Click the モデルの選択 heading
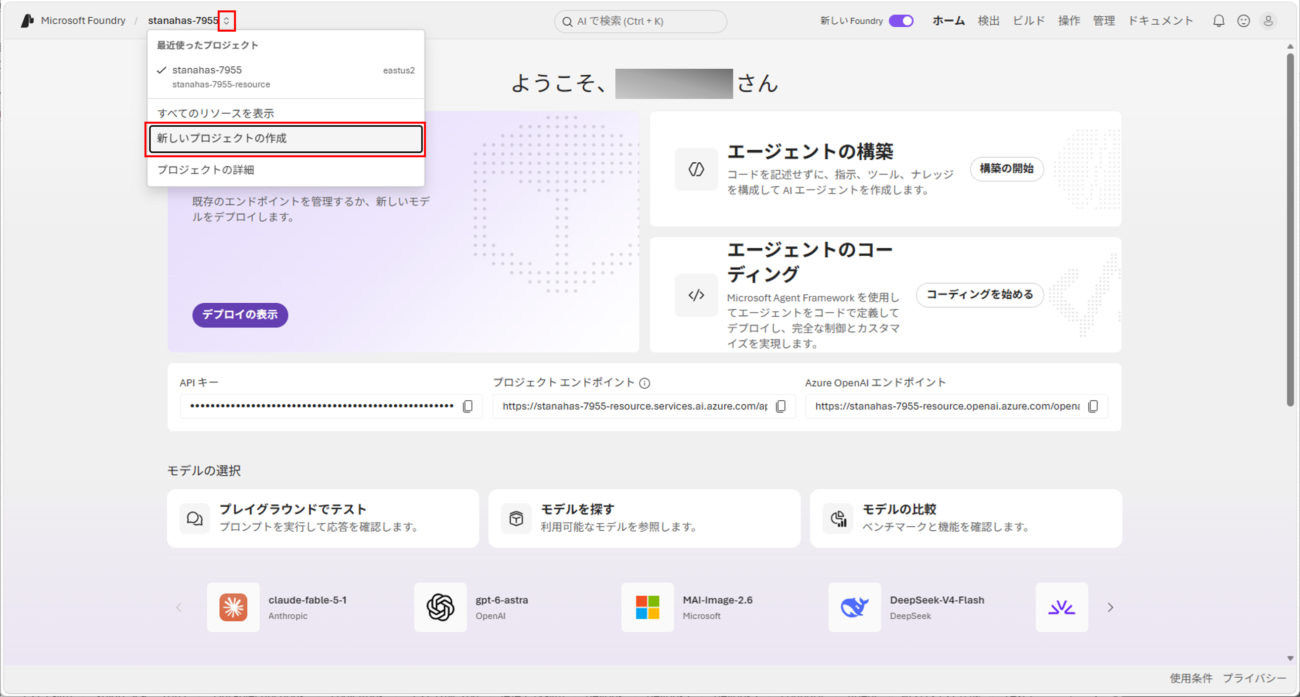 pyautogui.click(x=204, y=471)
